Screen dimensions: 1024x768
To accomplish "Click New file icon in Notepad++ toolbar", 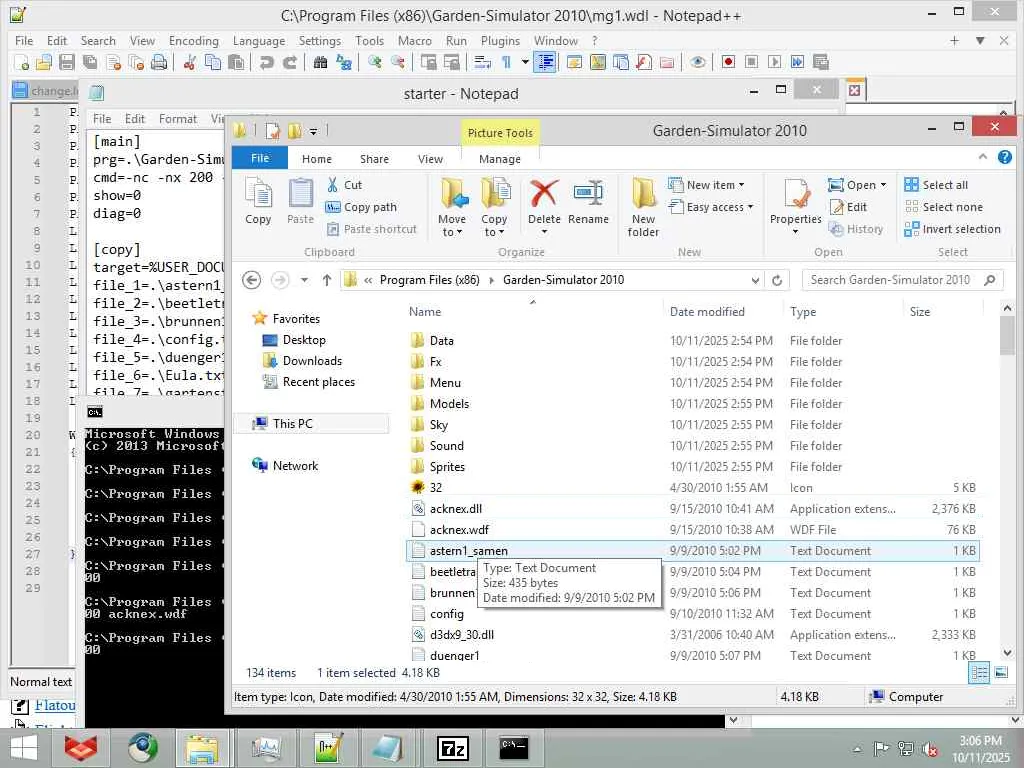I will point(21,62).
